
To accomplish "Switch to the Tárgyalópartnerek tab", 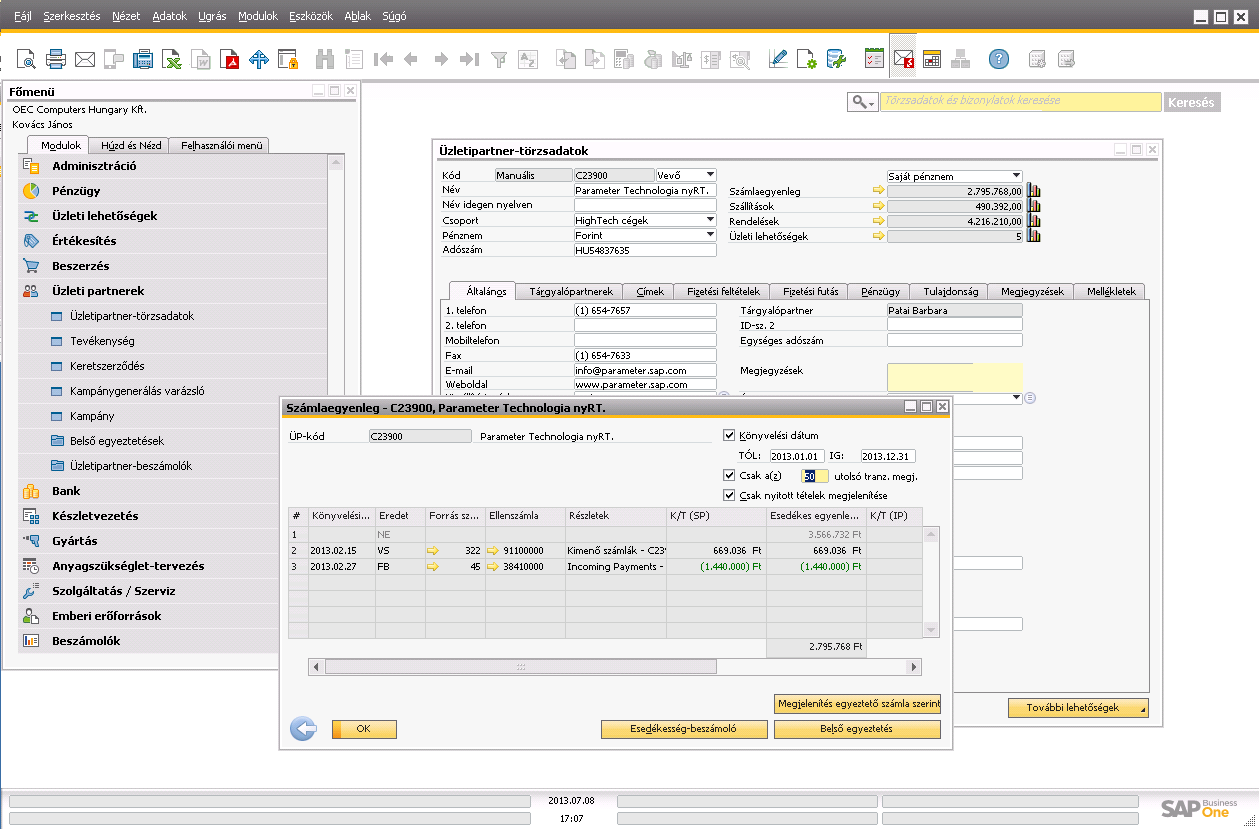I will coord(571,292).
